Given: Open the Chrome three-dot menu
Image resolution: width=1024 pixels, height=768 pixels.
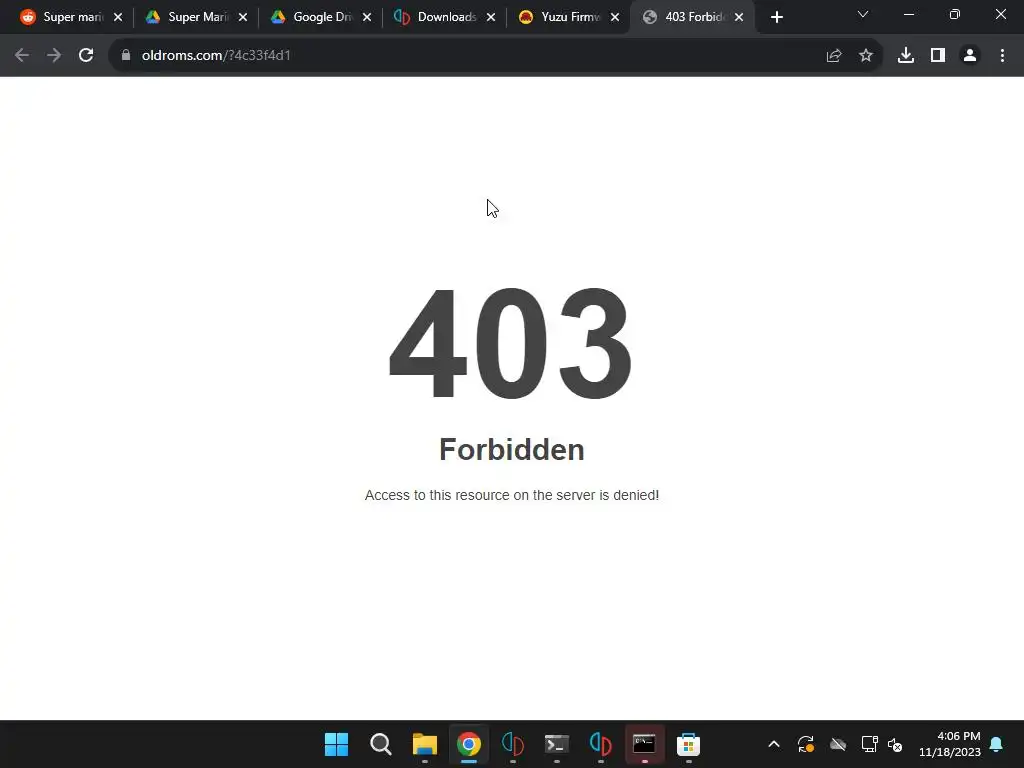Looking at the screenshot, I should click(1002, 56).
